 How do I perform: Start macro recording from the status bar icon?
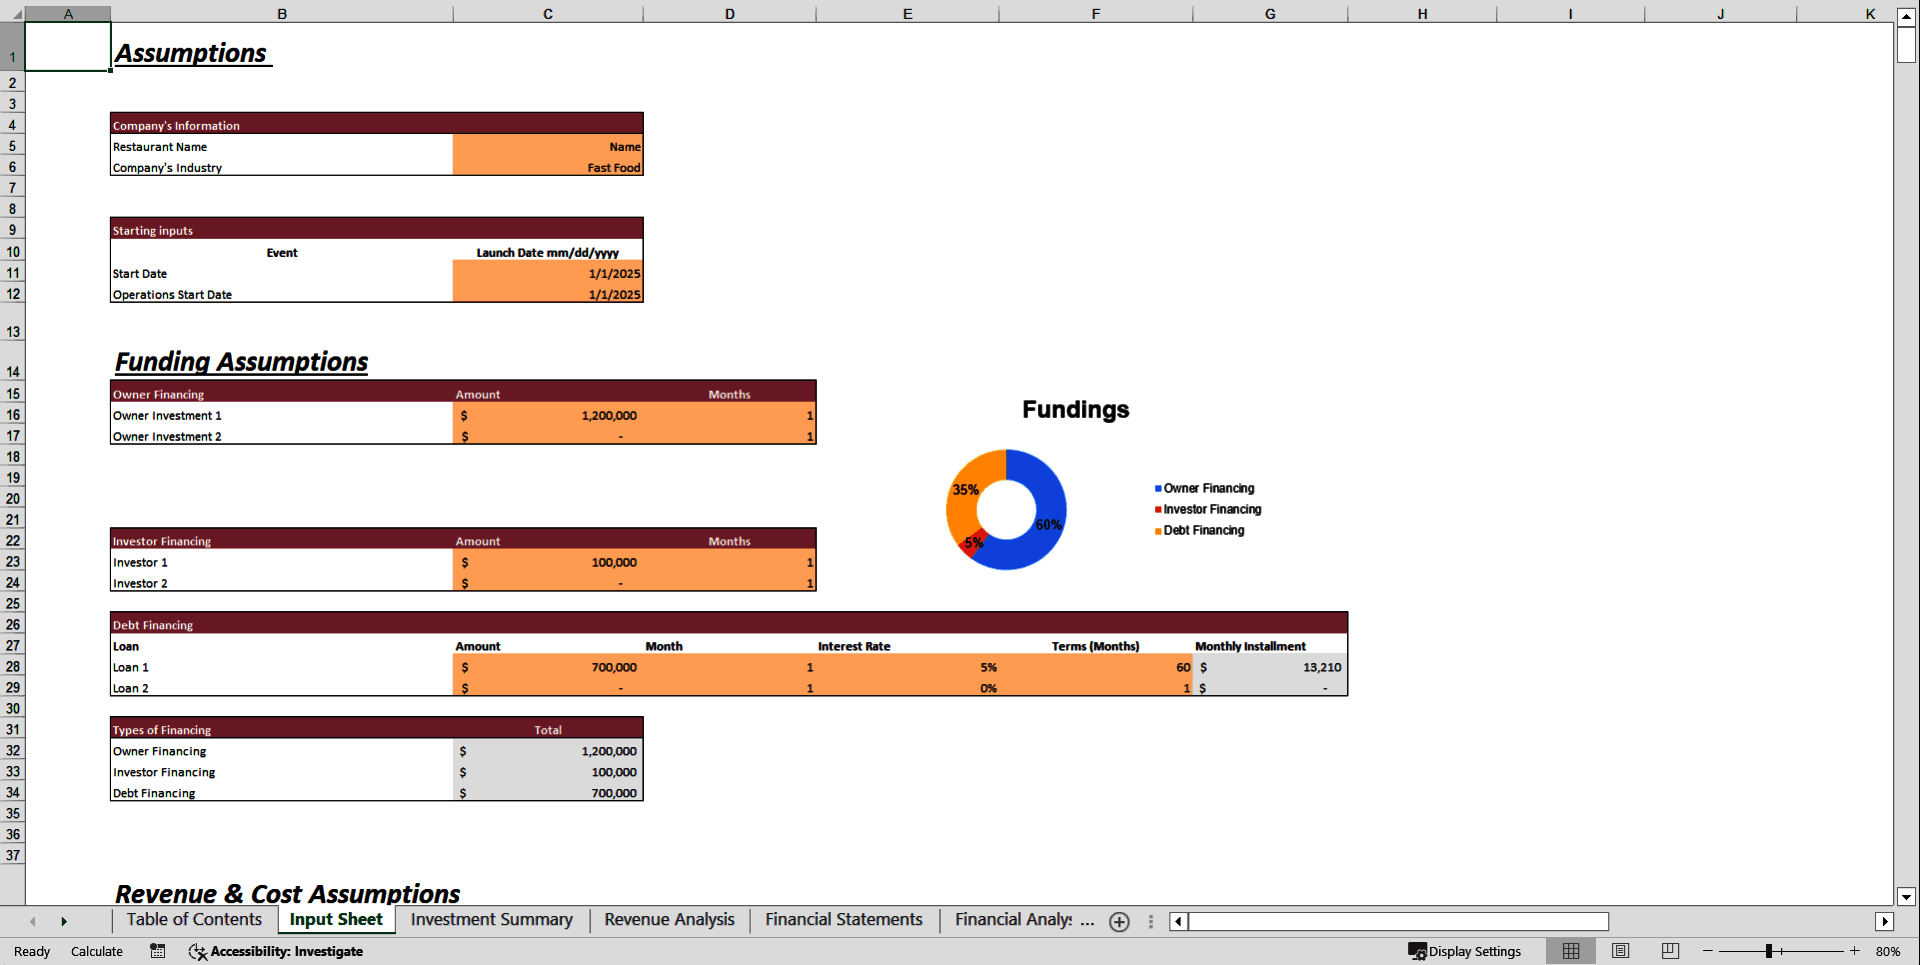(x=157, y=951)
